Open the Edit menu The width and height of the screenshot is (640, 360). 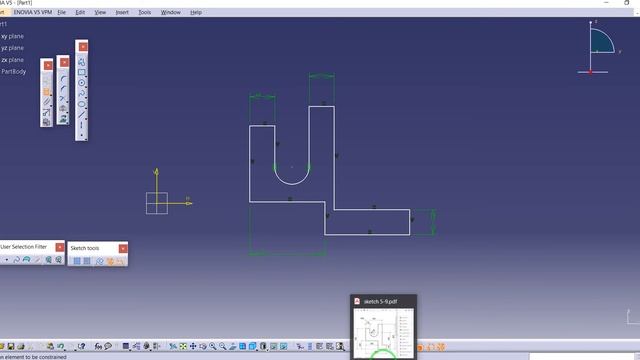tap(80, 12)
